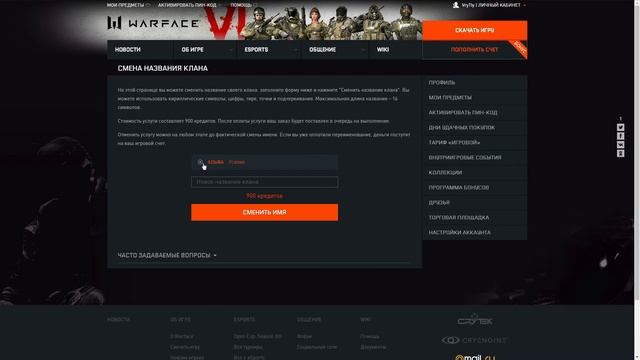The width and height of the screenshot is (640, 360).
Task: Open the WIKI navigation tab
Action: (395, 49)
